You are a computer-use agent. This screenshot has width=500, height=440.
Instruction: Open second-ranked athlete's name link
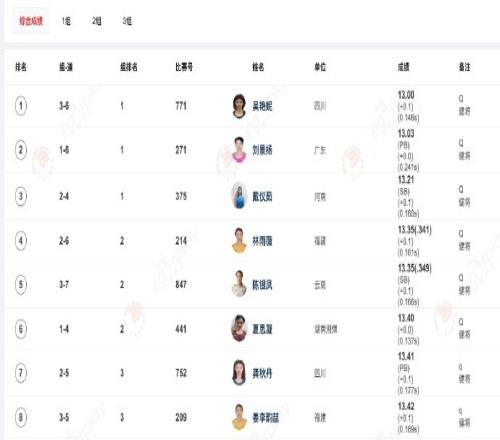(262, 150)
